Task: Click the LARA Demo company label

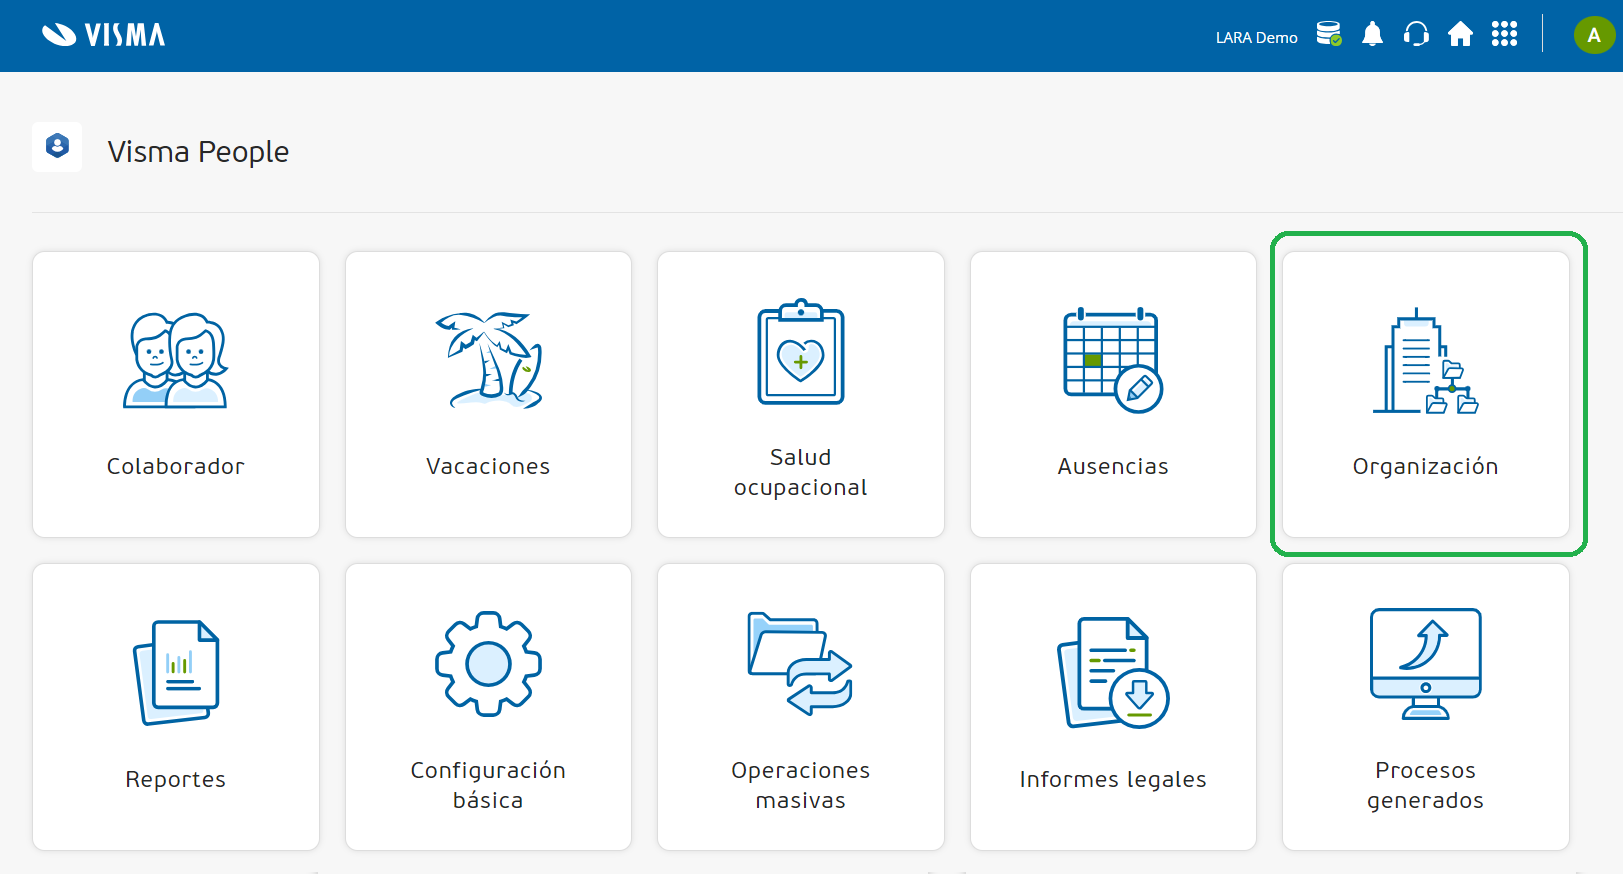Action: 1256,38
